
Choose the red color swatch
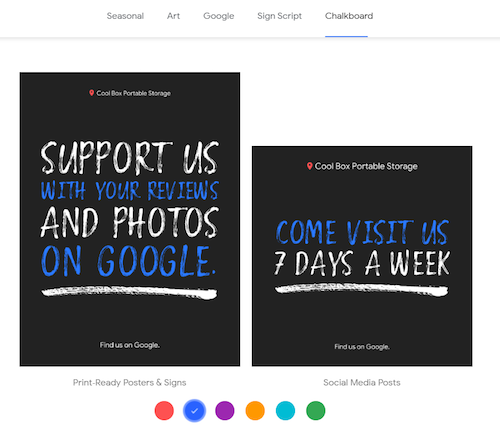point(164,411)
